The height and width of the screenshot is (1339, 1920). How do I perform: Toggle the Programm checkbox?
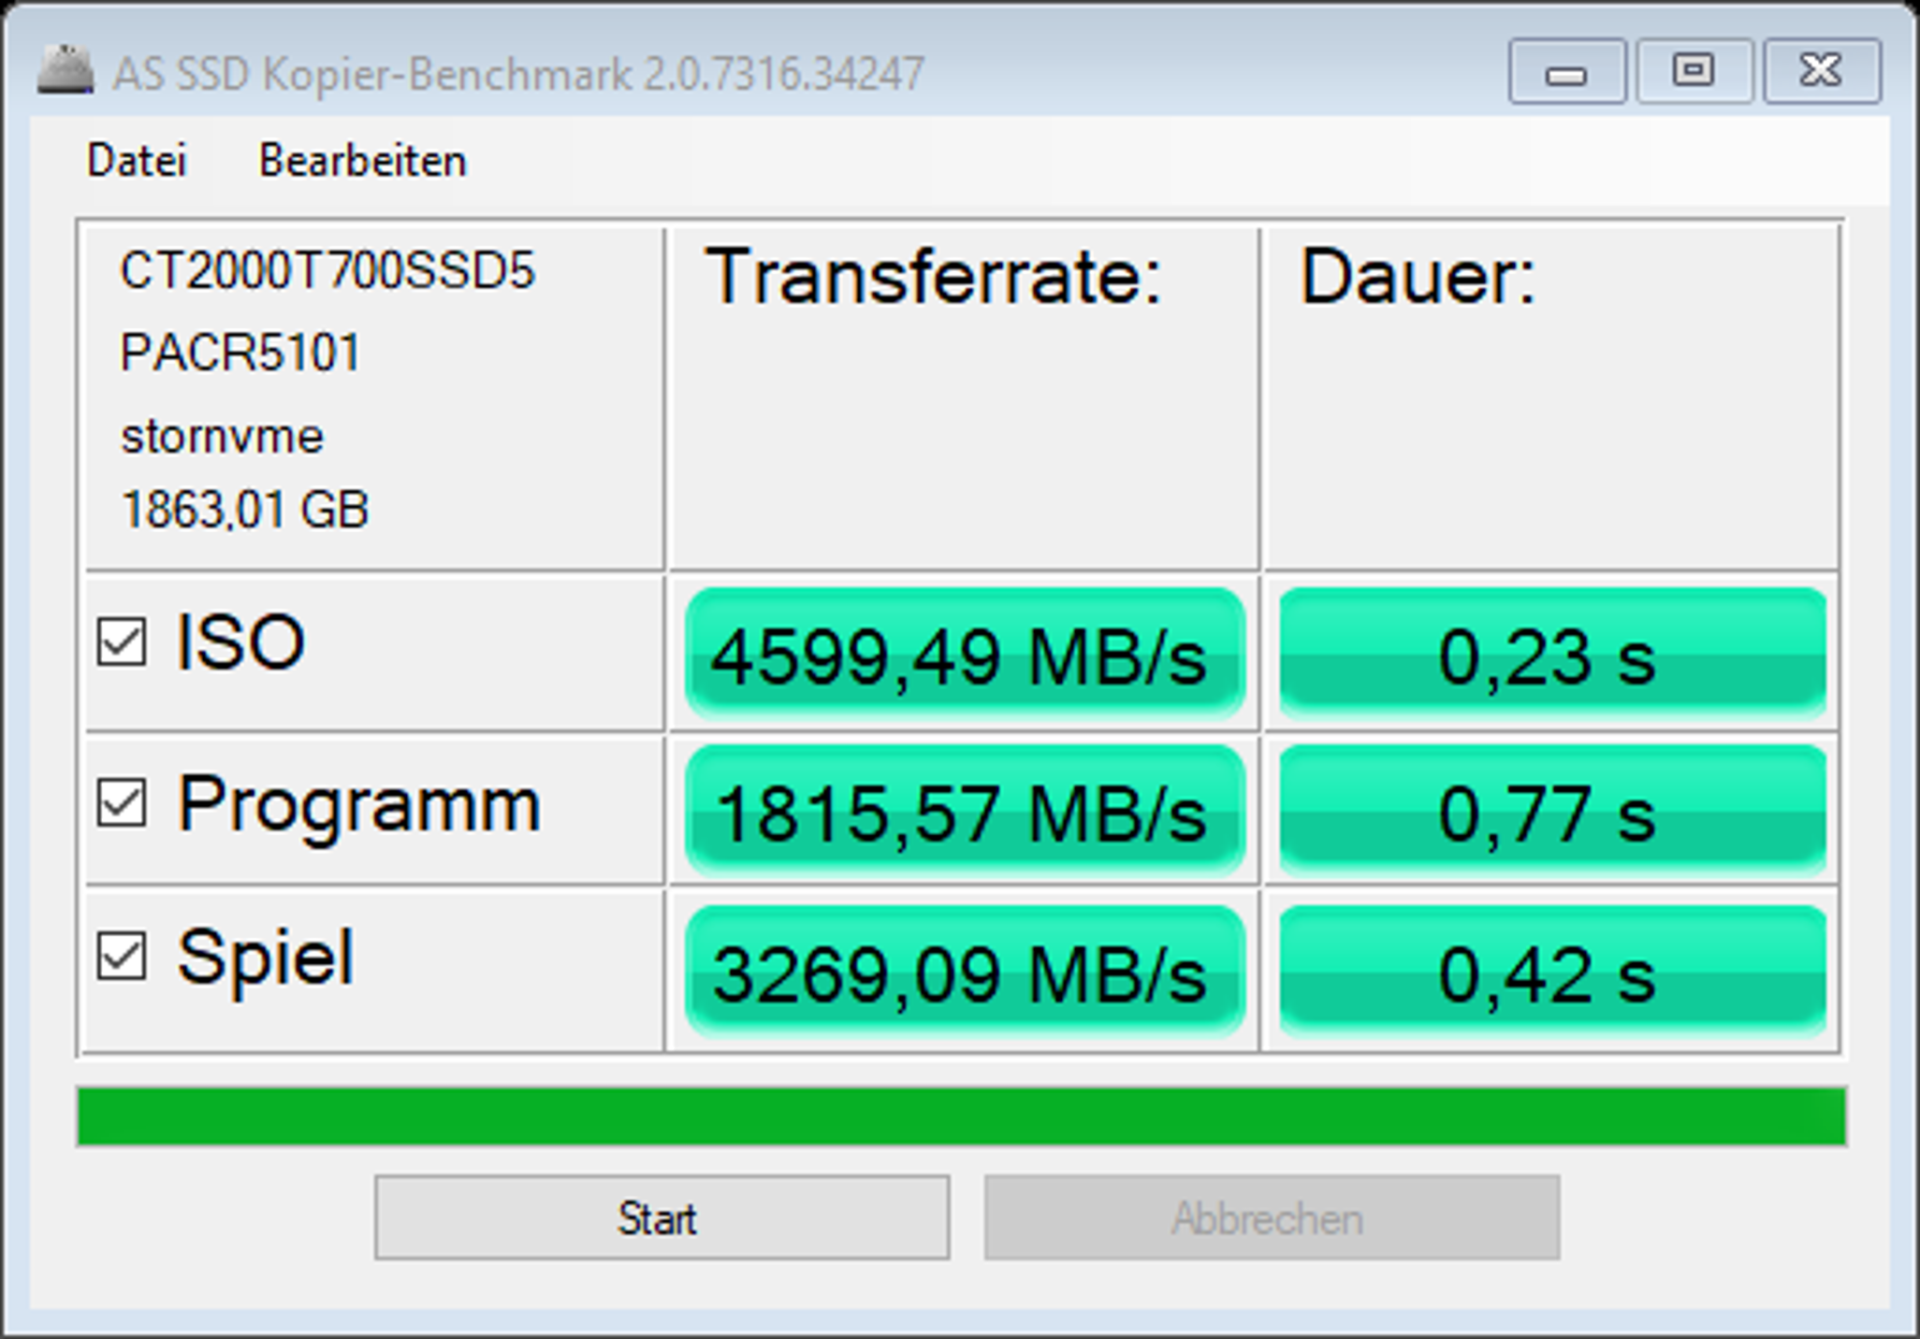[x=122, y=803]
